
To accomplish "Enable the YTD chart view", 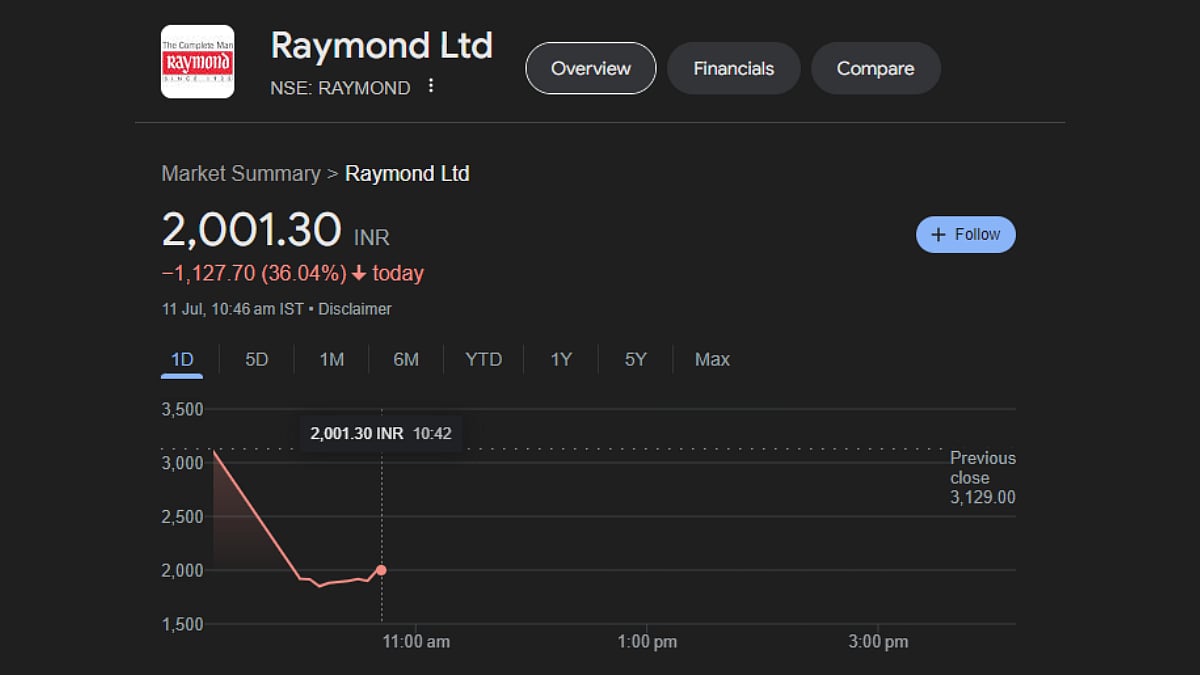I will point(483,359).
